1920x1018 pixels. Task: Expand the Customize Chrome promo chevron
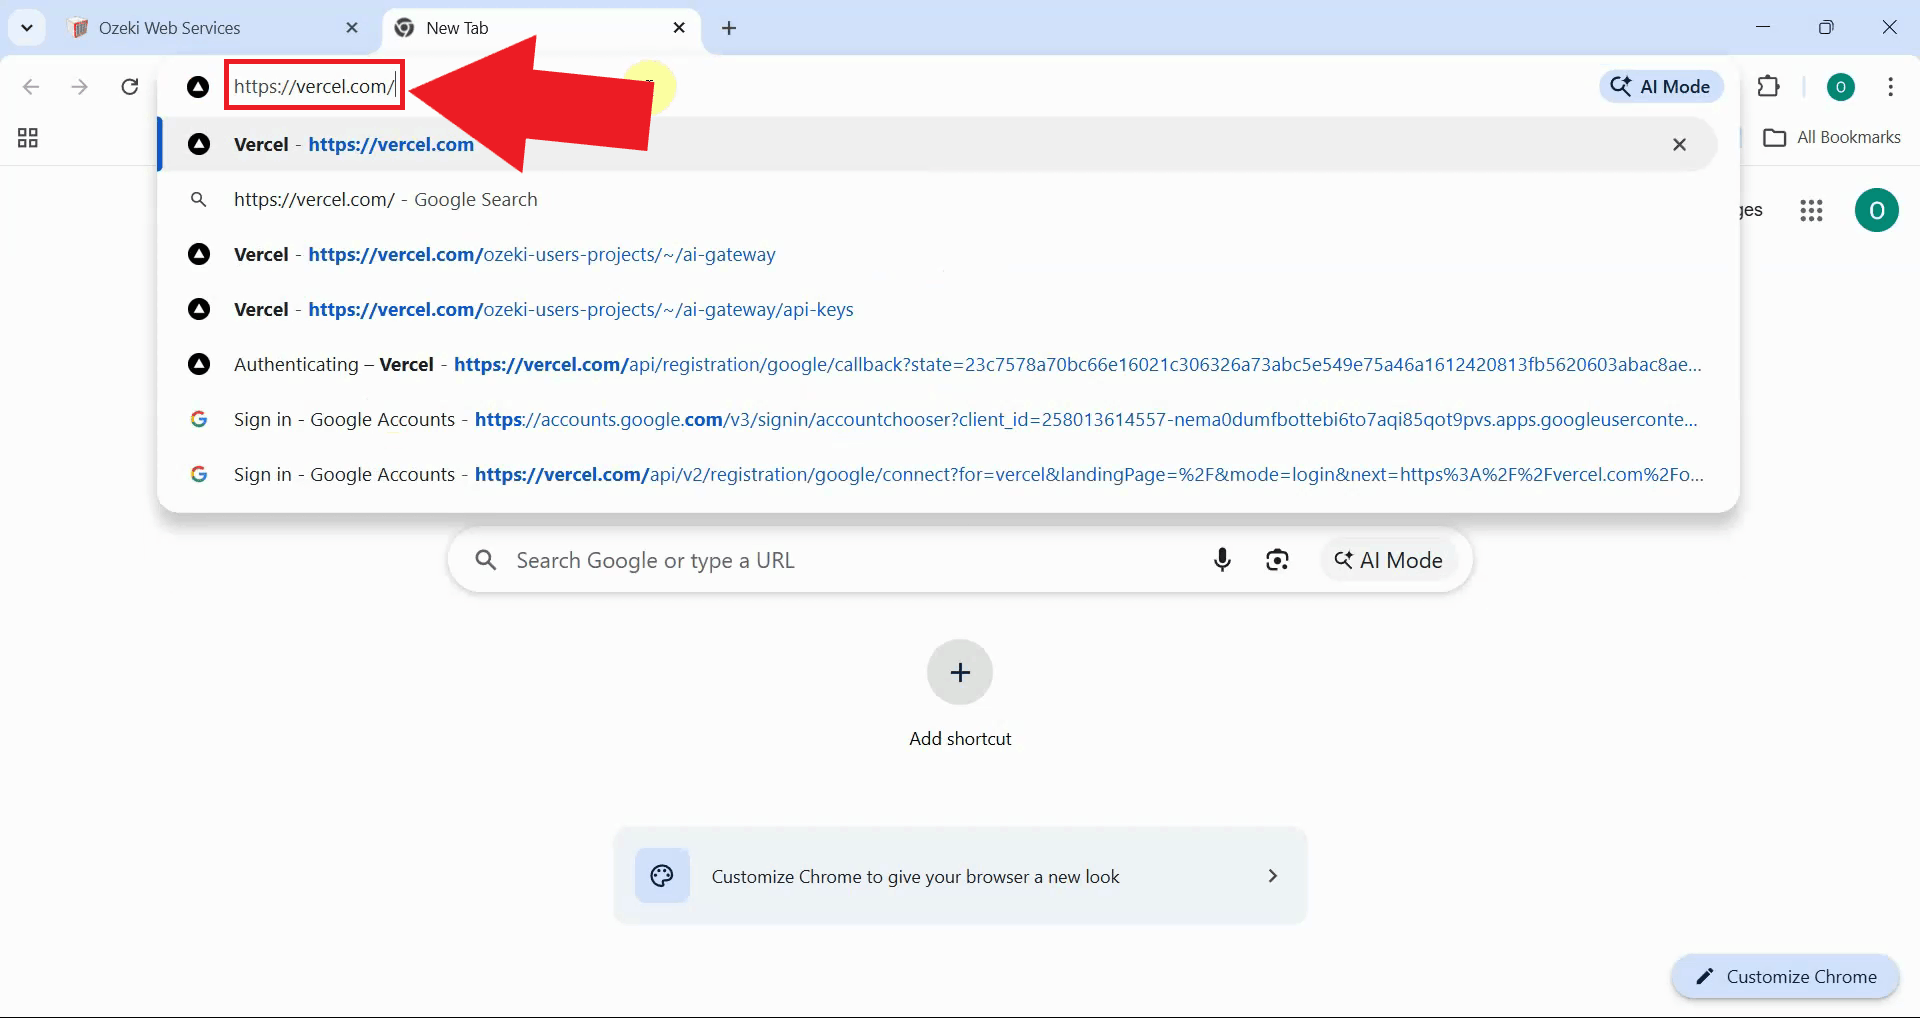[1272, 876]
